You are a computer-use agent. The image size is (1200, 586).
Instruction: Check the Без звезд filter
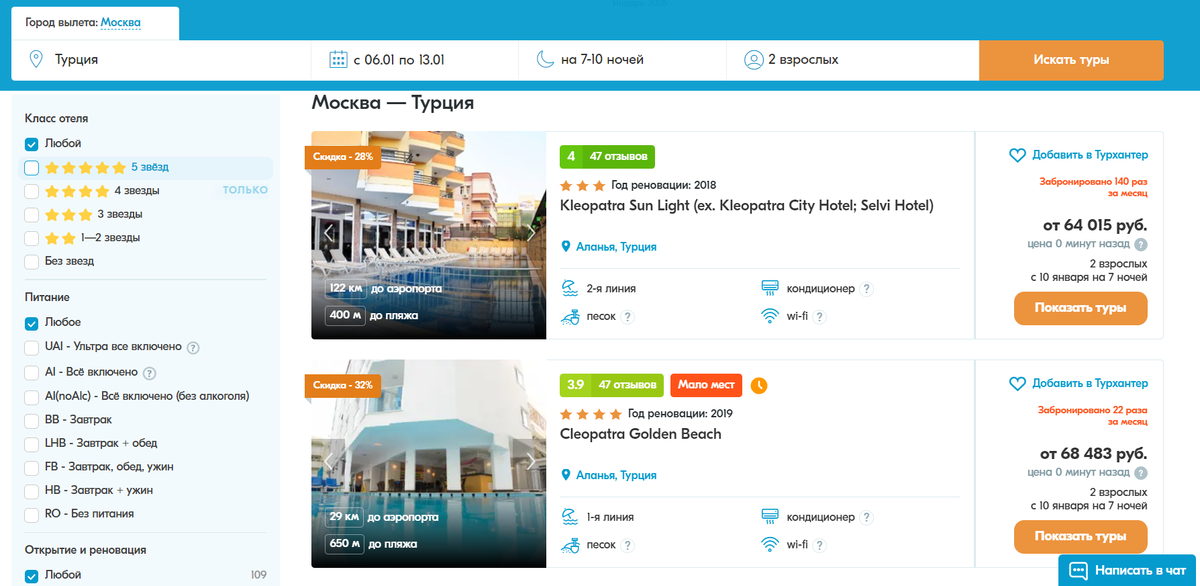pos(32,261)
